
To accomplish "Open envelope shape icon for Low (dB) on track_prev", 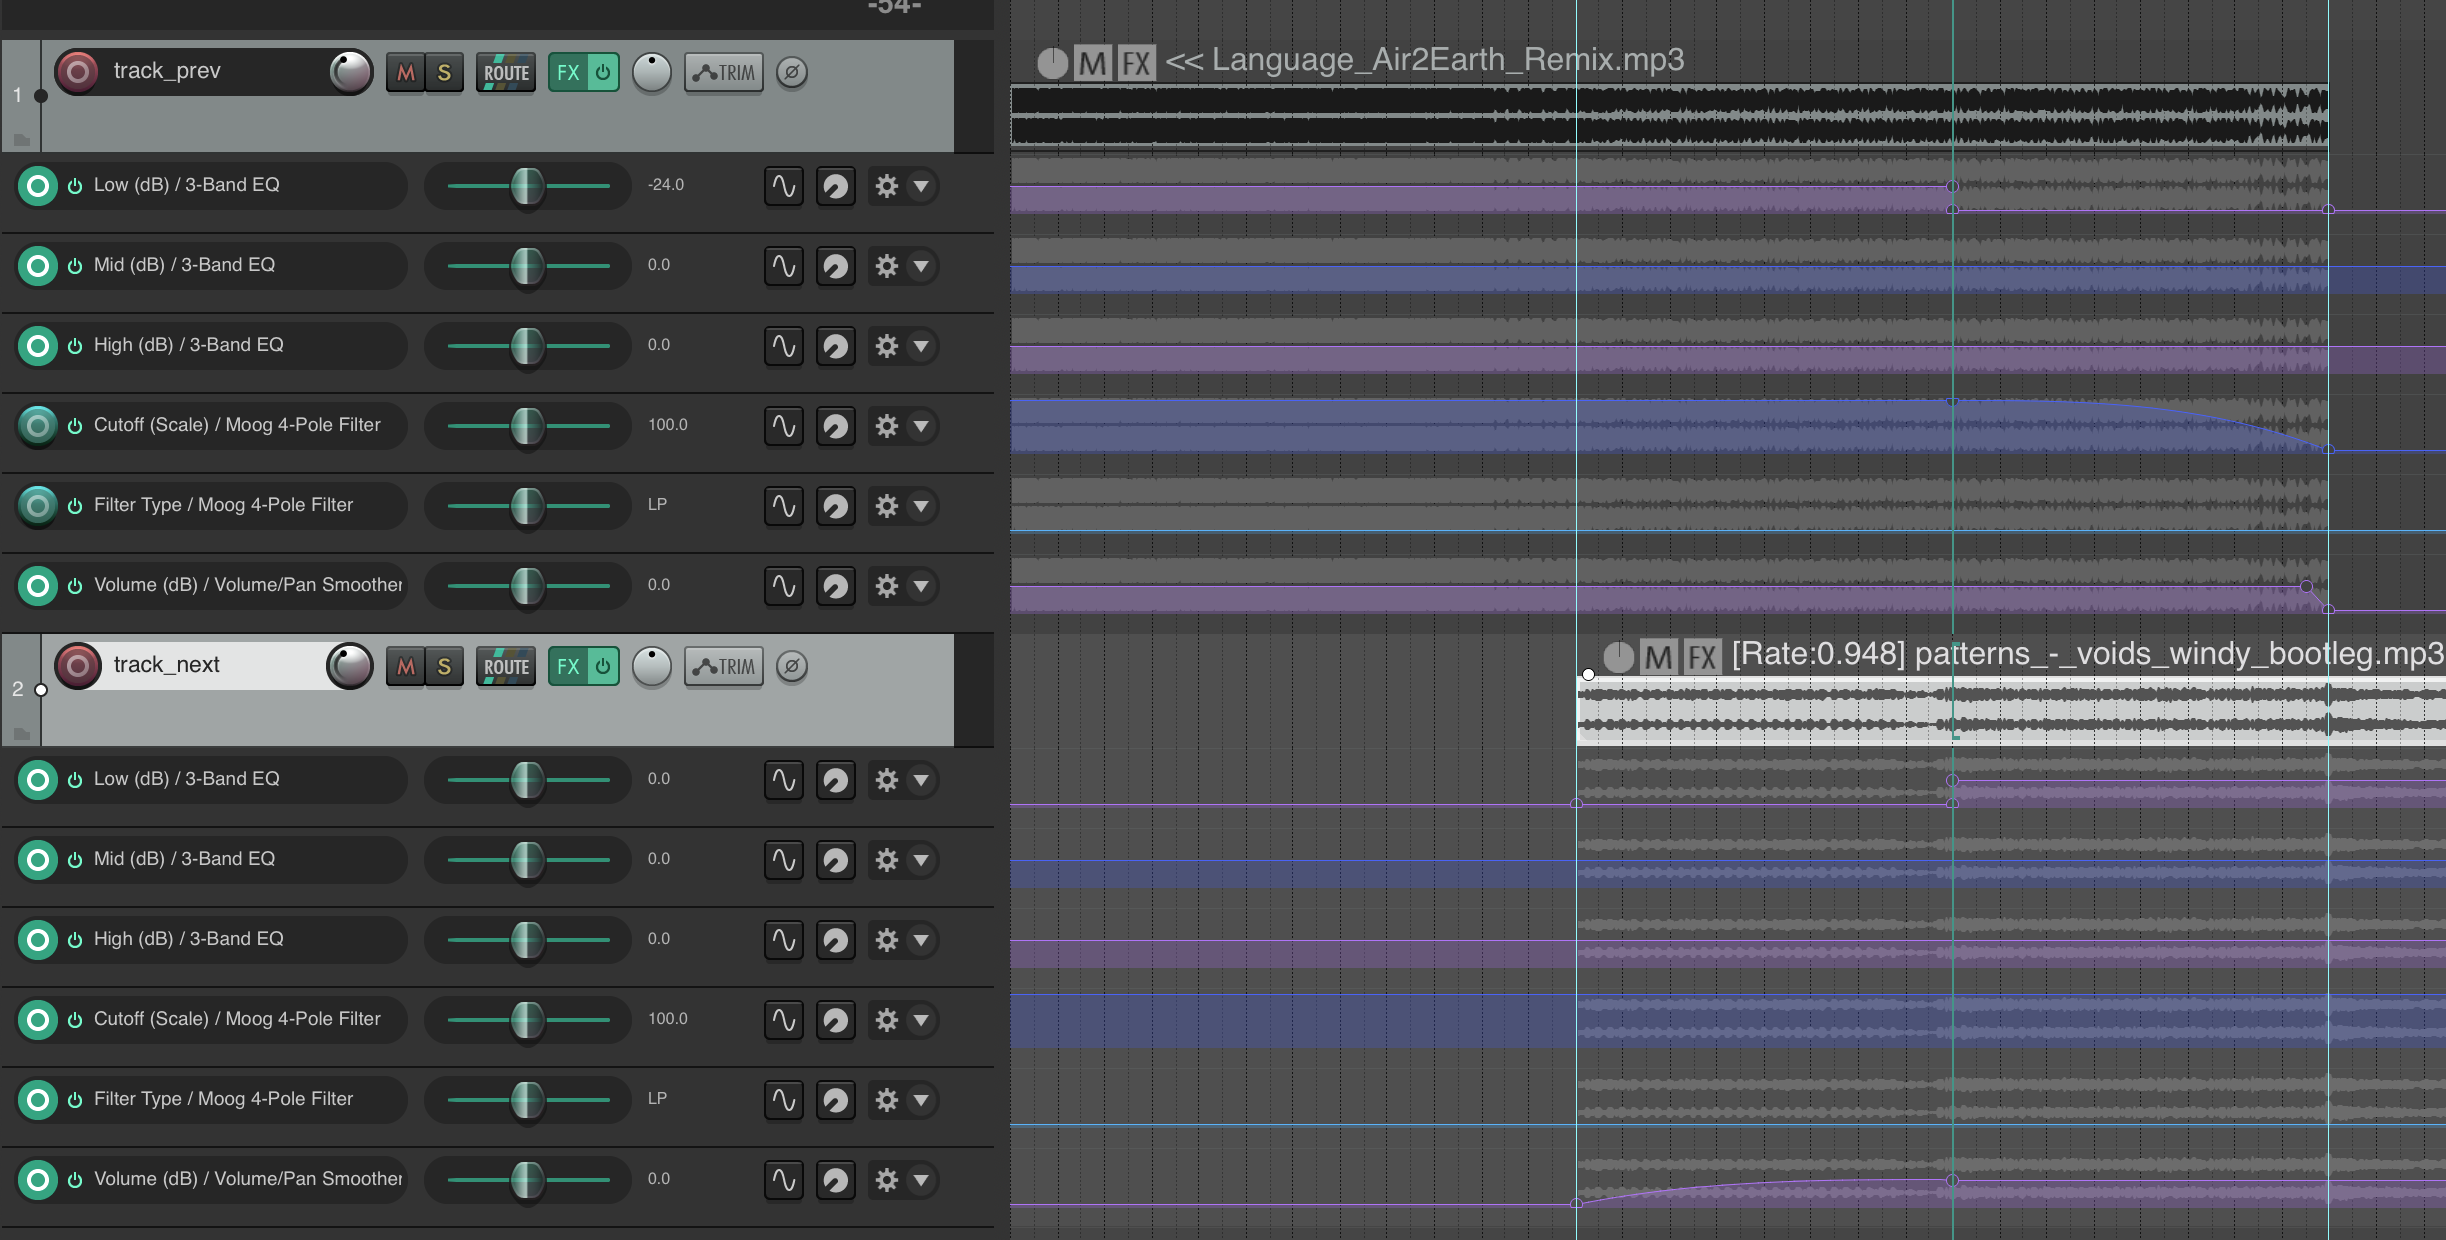I will (x=784, y=186).
